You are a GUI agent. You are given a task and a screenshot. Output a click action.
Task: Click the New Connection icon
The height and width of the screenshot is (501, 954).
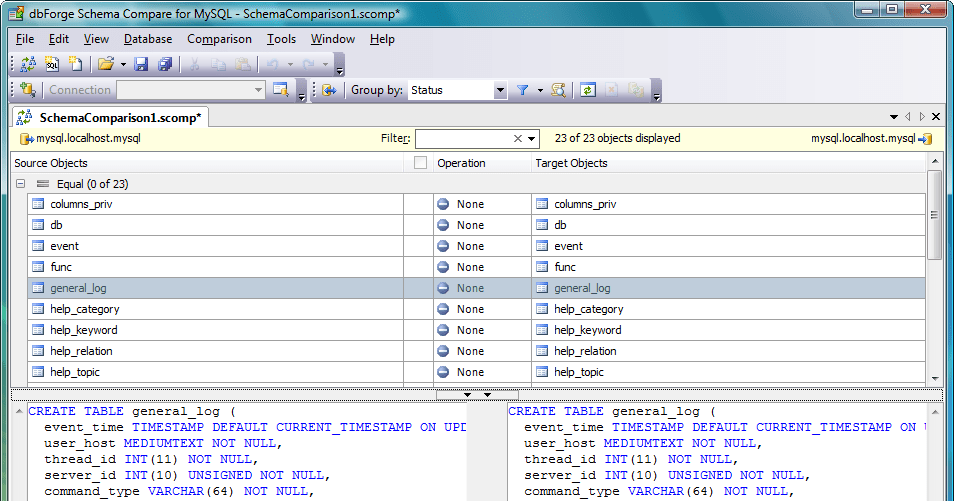point(28,89)
